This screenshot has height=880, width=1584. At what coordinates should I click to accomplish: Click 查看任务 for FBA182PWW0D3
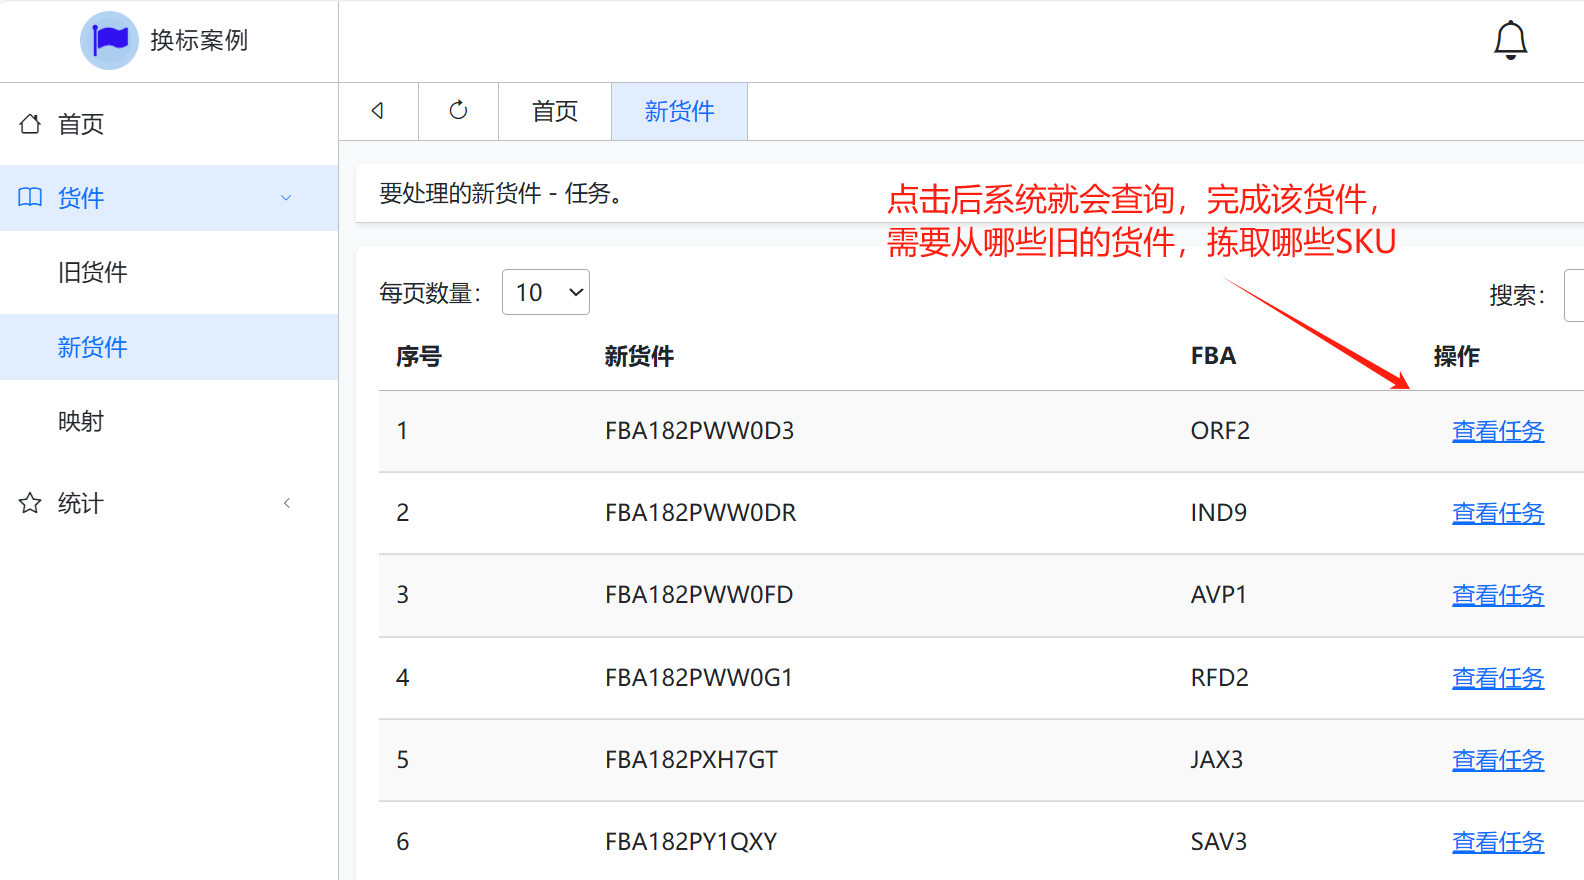tap(1498, 431)
